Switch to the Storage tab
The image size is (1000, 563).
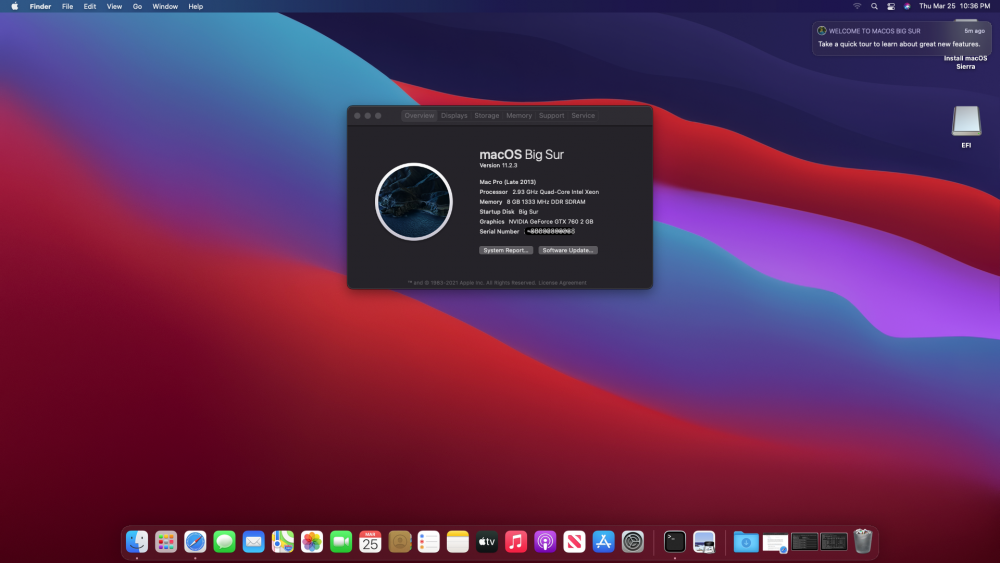tap(487, 115)
